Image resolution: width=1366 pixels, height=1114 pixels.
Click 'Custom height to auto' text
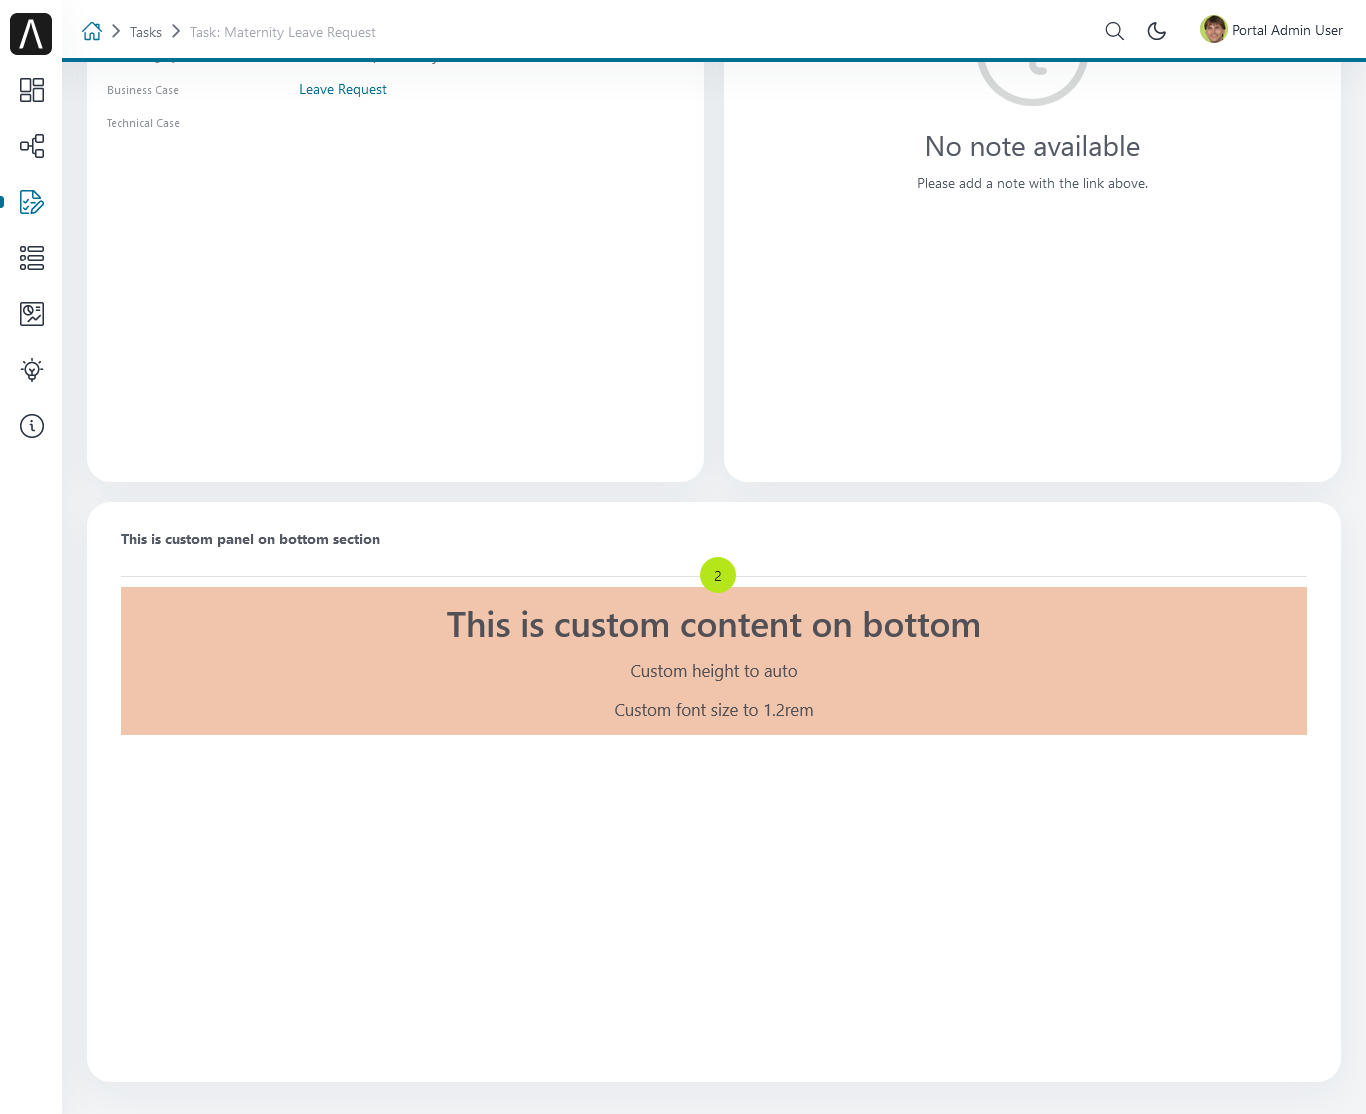pos(714,671)
